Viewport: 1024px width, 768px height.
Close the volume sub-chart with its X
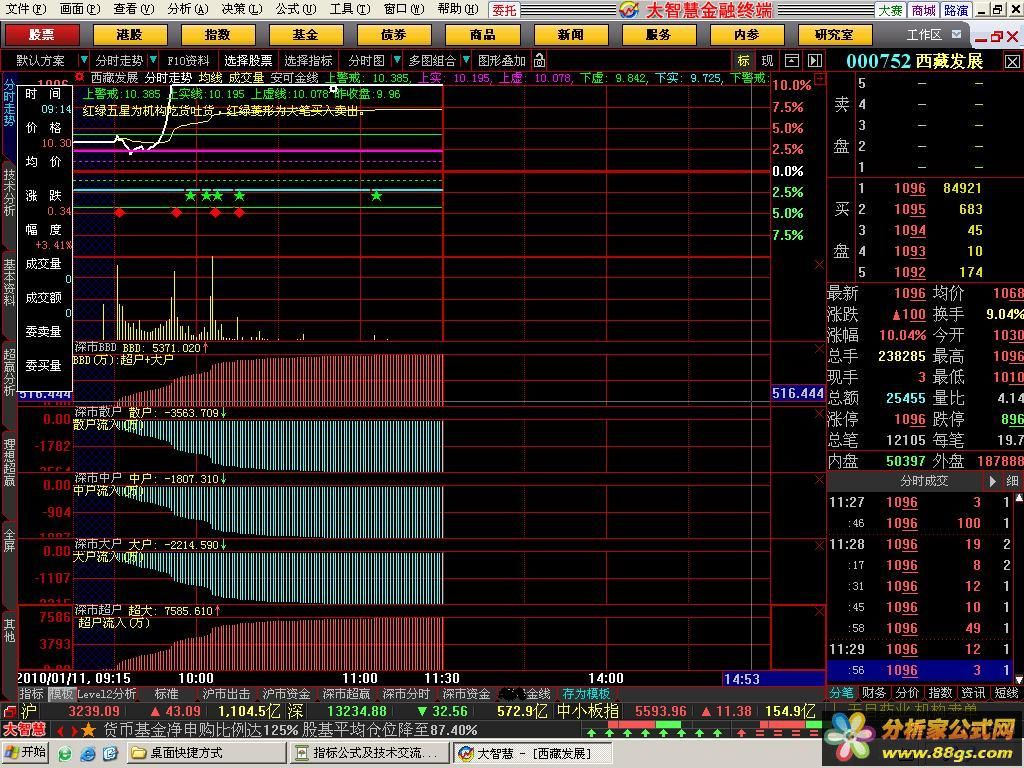(x=820, y=264)
